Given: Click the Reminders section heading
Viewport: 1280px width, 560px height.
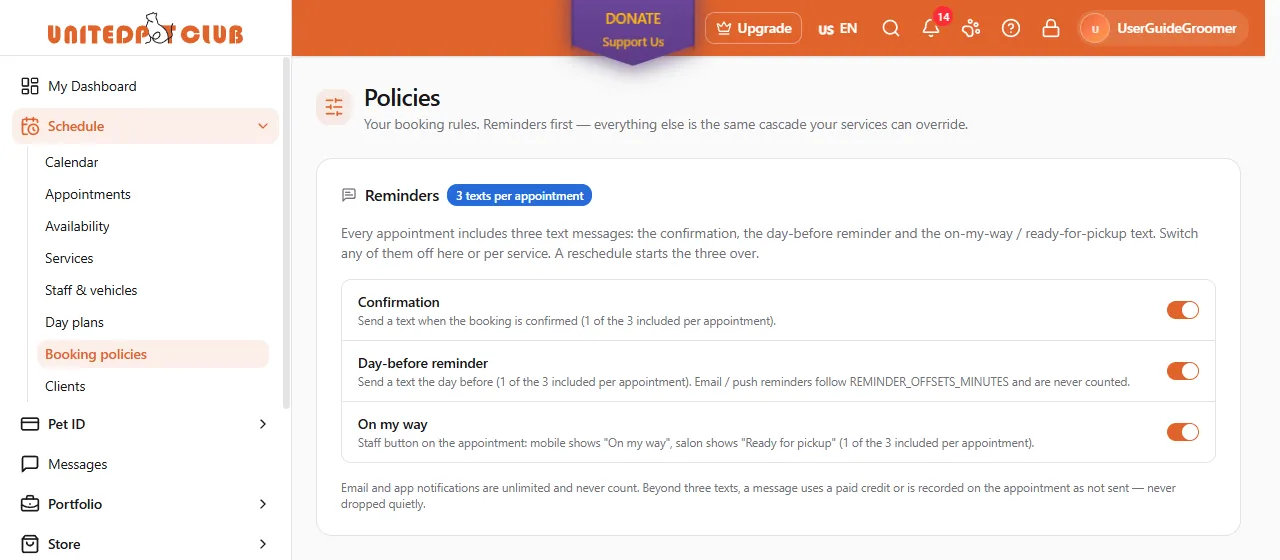Looking at the screenshot, I should click(402, 195).
